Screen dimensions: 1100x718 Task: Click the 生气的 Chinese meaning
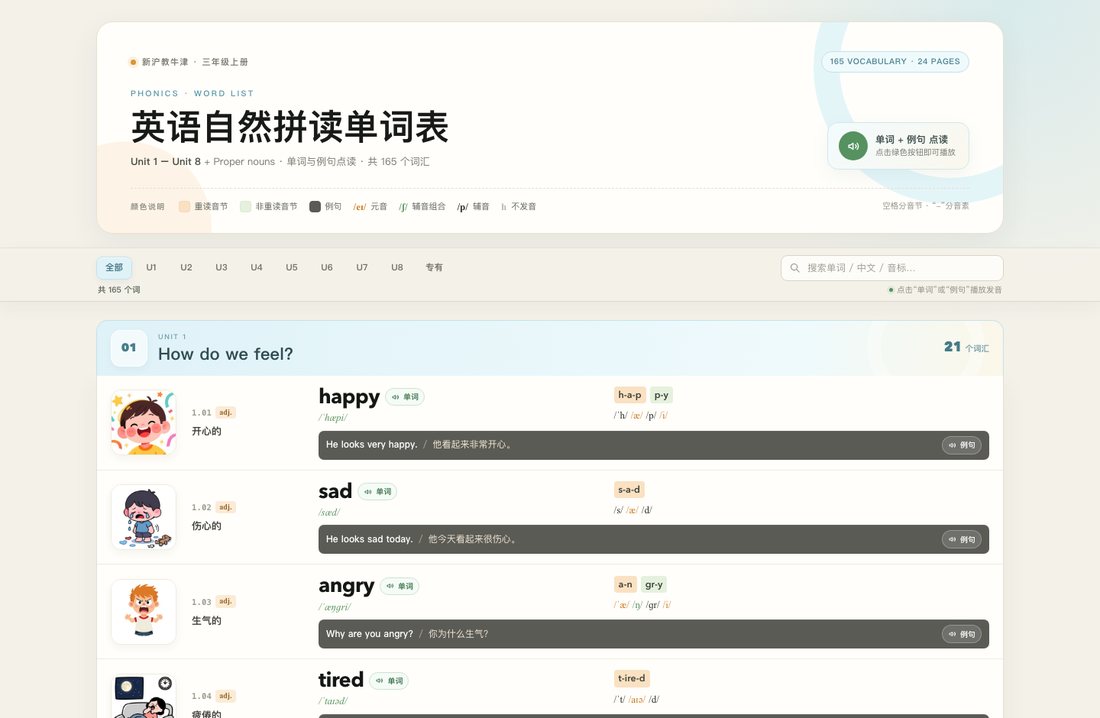206,620
